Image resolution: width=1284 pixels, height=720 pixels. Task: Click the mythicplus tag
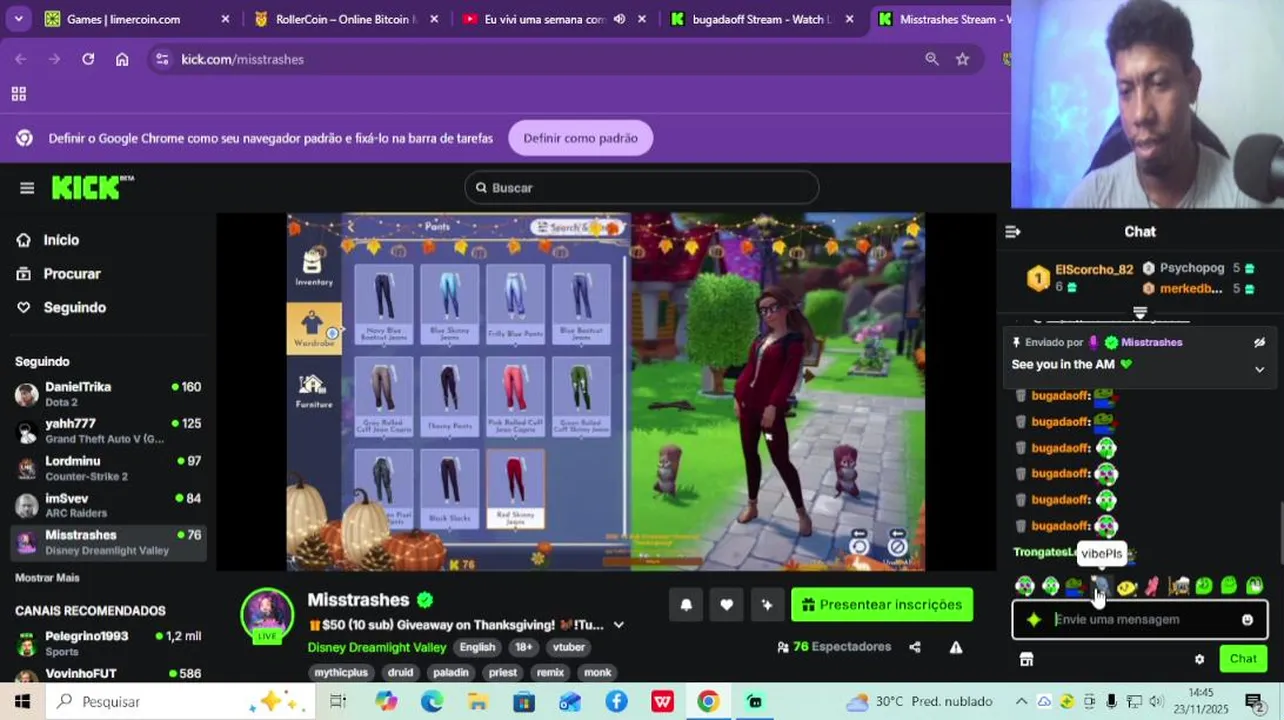341,673
